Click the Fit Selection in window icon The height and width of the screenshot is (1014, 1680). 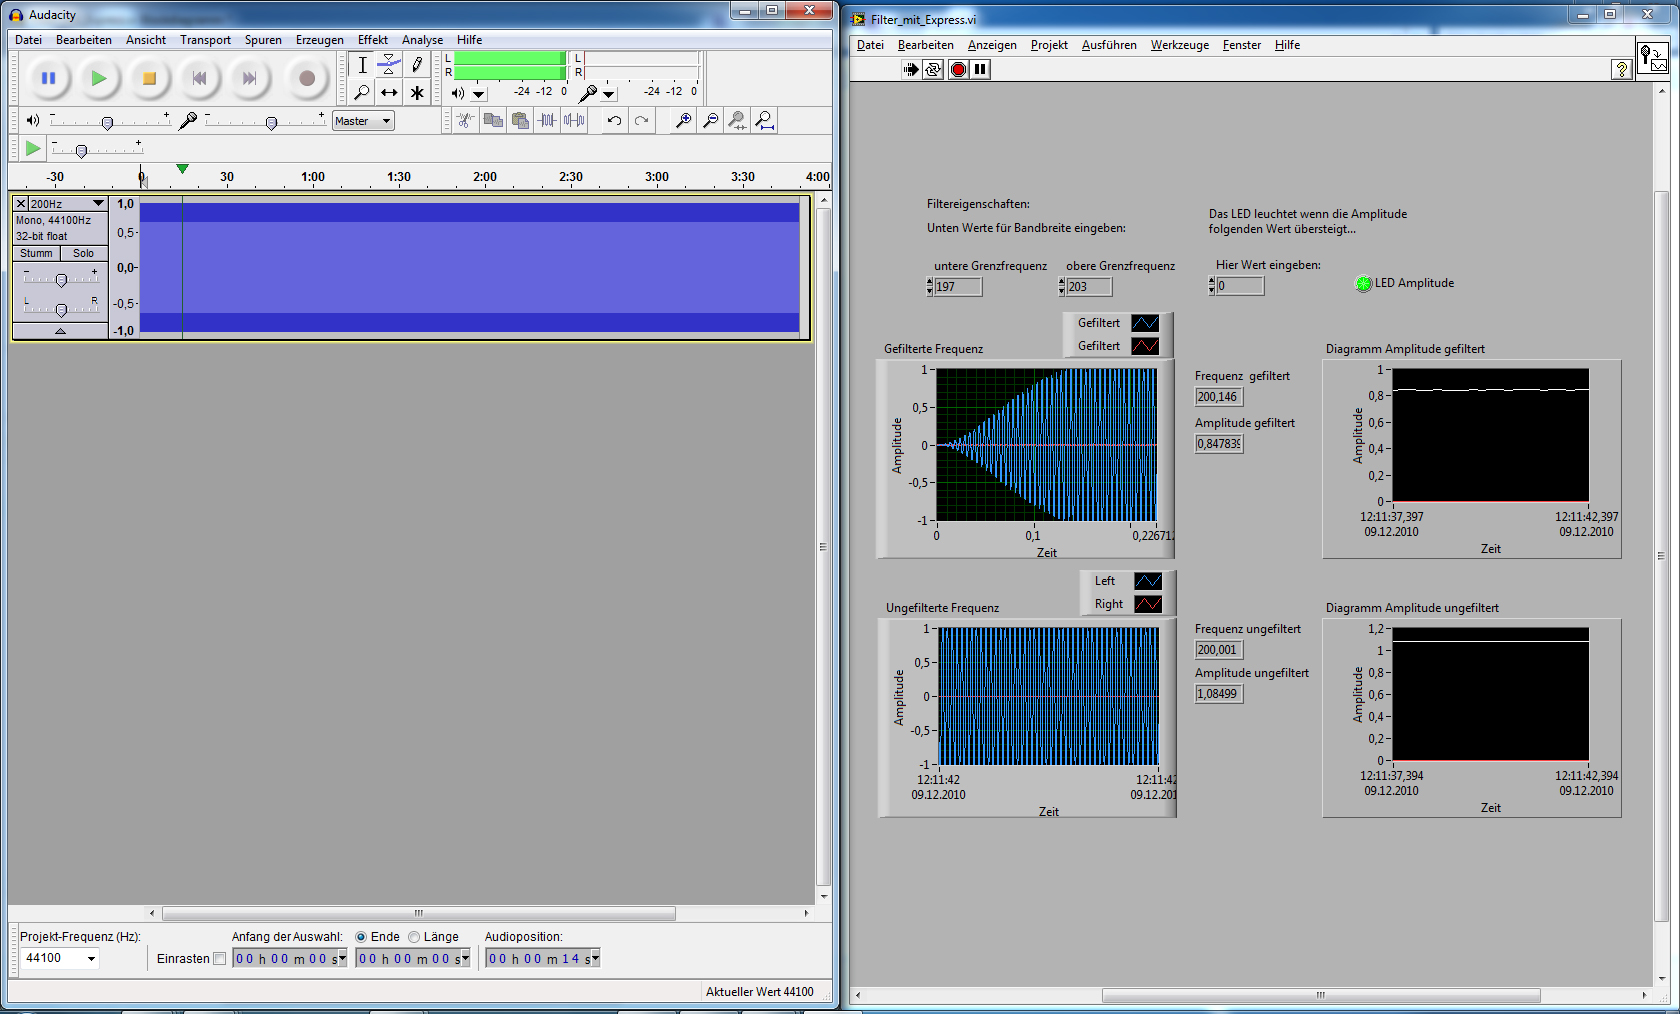(737, 120)
